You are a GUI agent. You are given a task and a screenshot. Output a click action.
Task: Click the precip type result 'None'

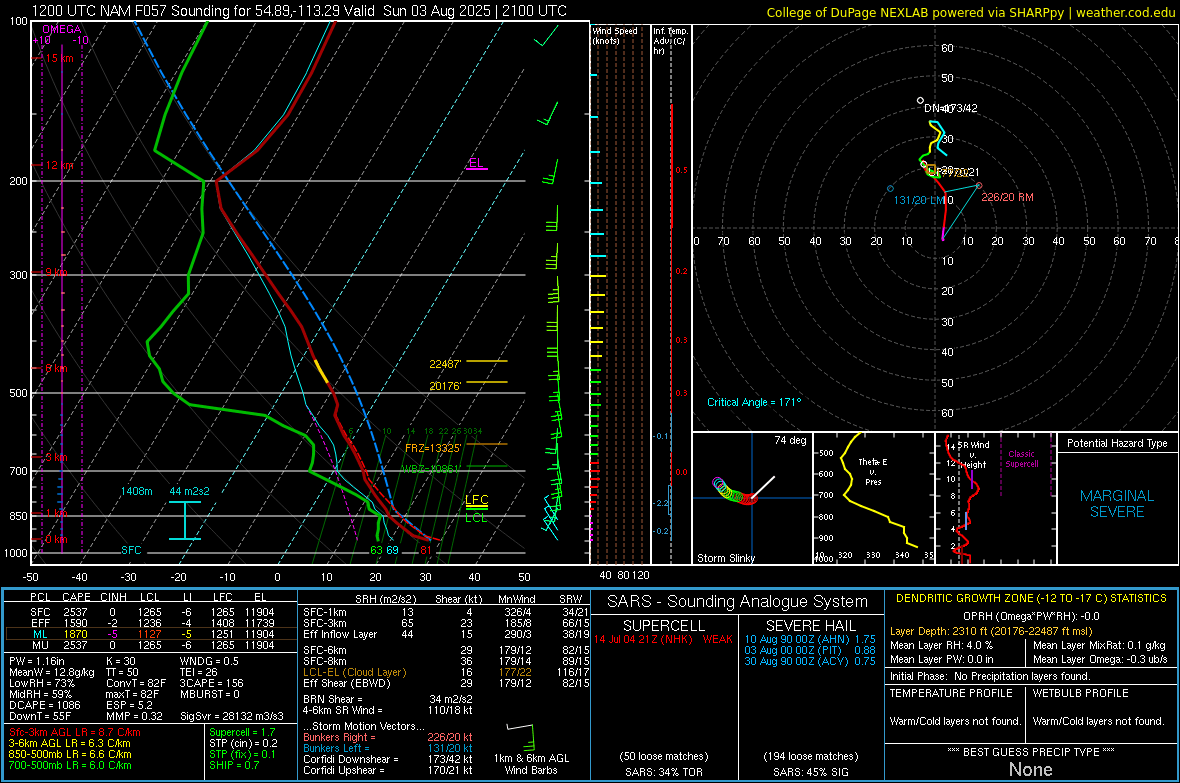1030,769
